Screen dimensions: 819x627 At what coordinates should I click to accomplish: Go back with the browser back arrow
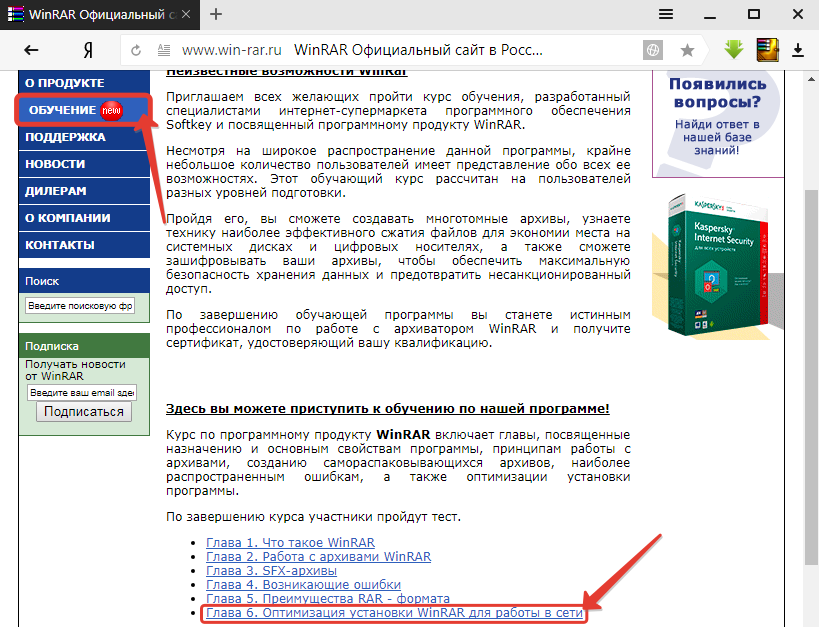(31, 50)
